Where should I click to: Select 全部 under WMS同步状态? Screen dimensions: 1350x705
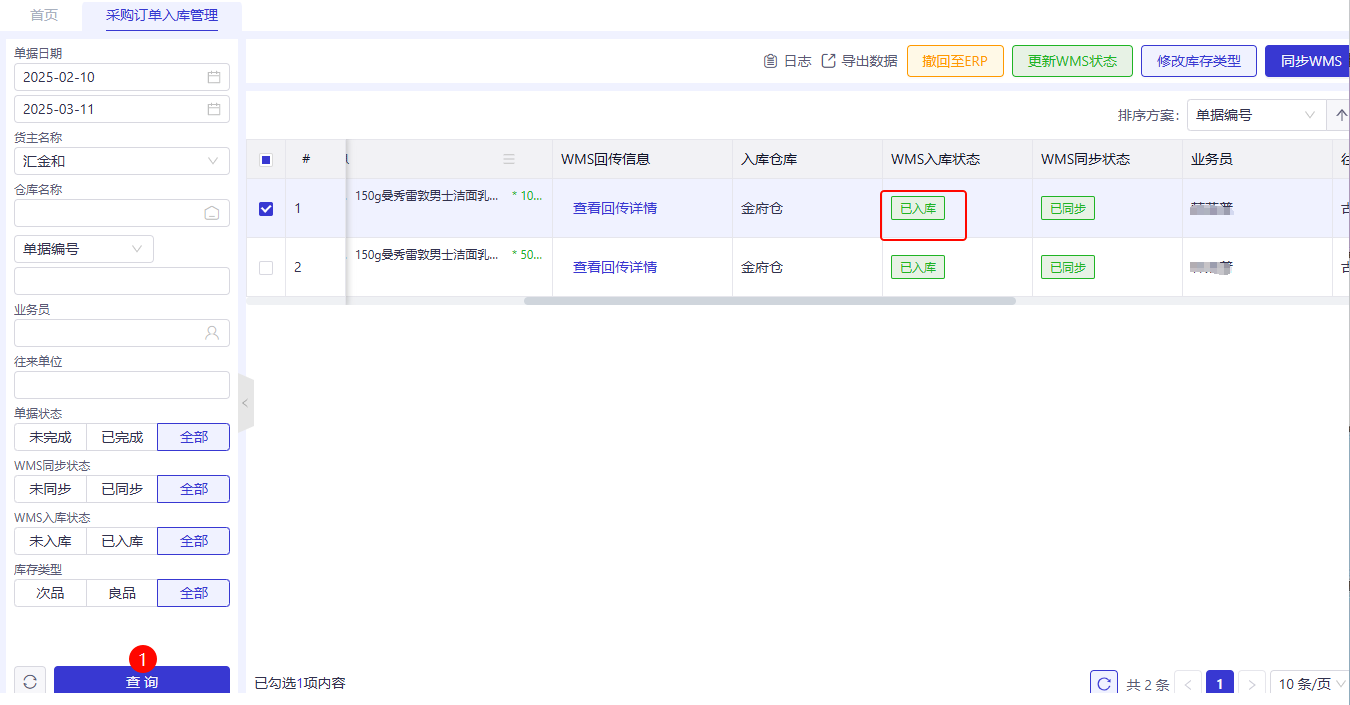194,489
